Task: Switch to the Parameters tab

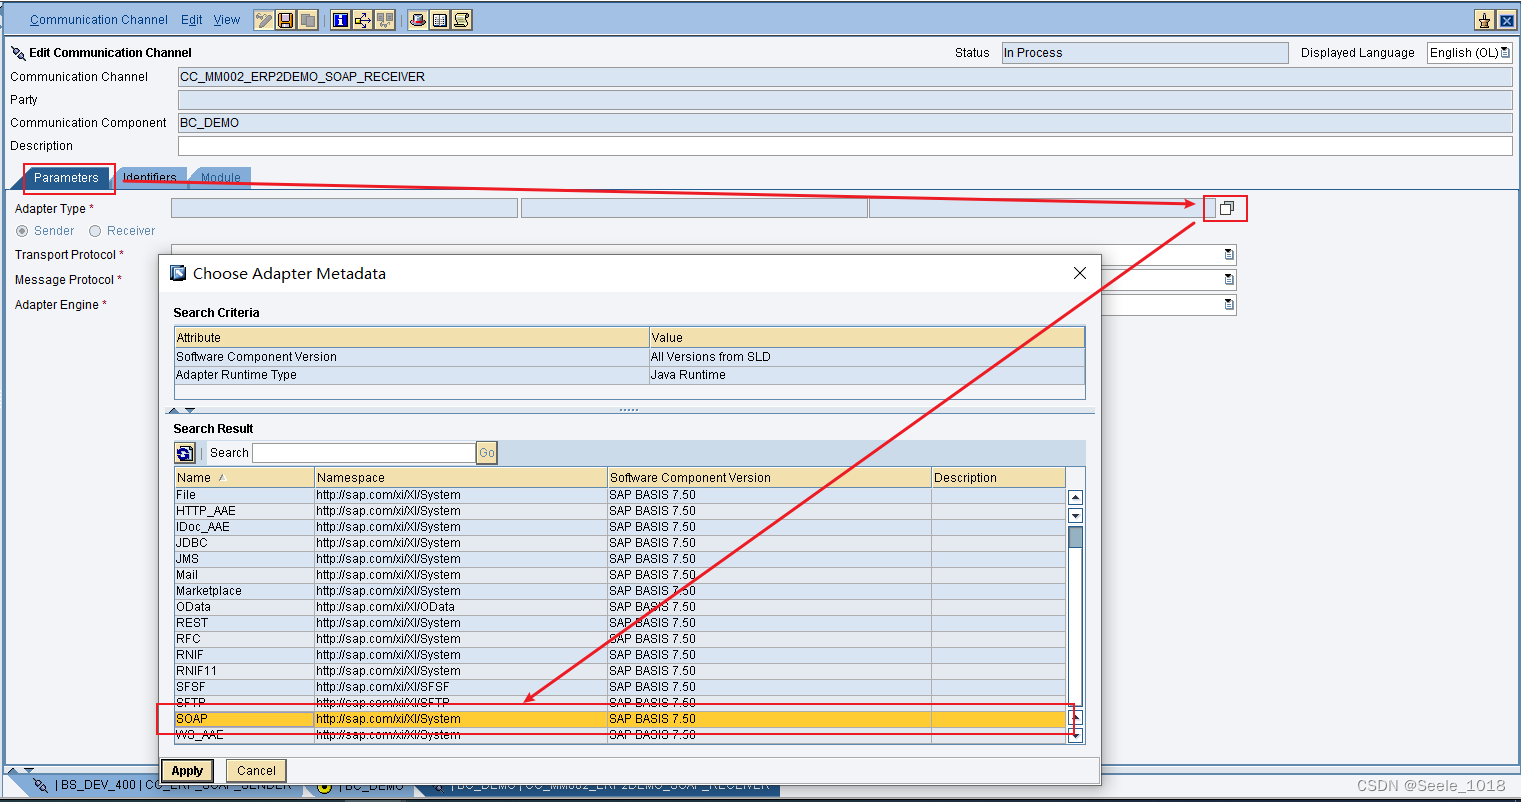Action: click(66, 178)
